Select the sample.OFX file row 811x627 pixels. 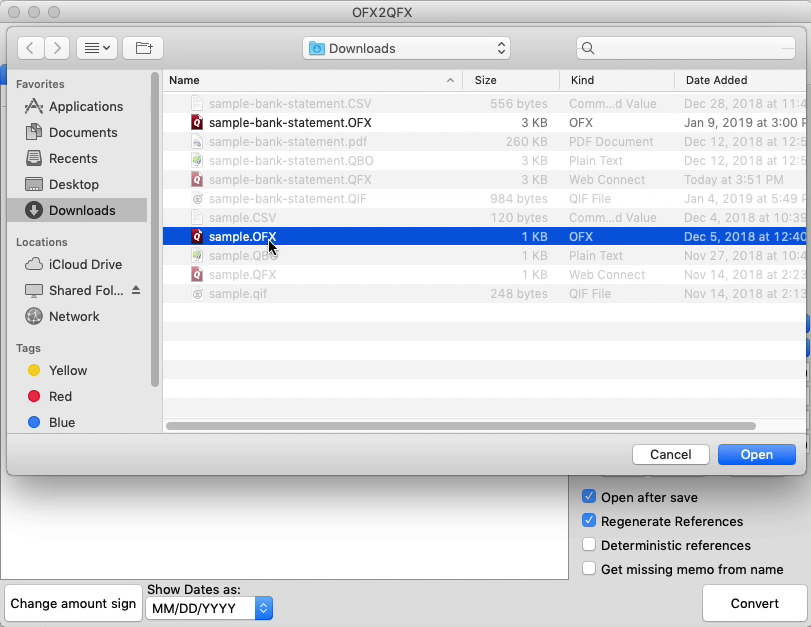pos(484,236)
